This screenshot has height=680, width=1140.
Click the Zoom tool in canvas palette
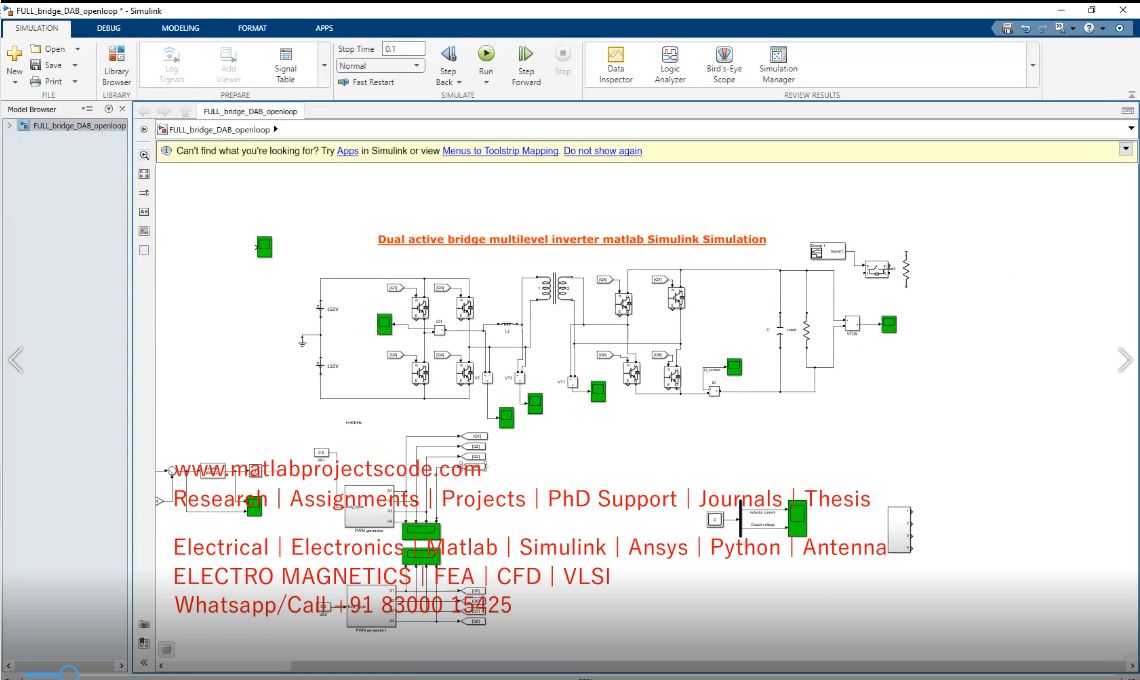[x=144, y=155]
